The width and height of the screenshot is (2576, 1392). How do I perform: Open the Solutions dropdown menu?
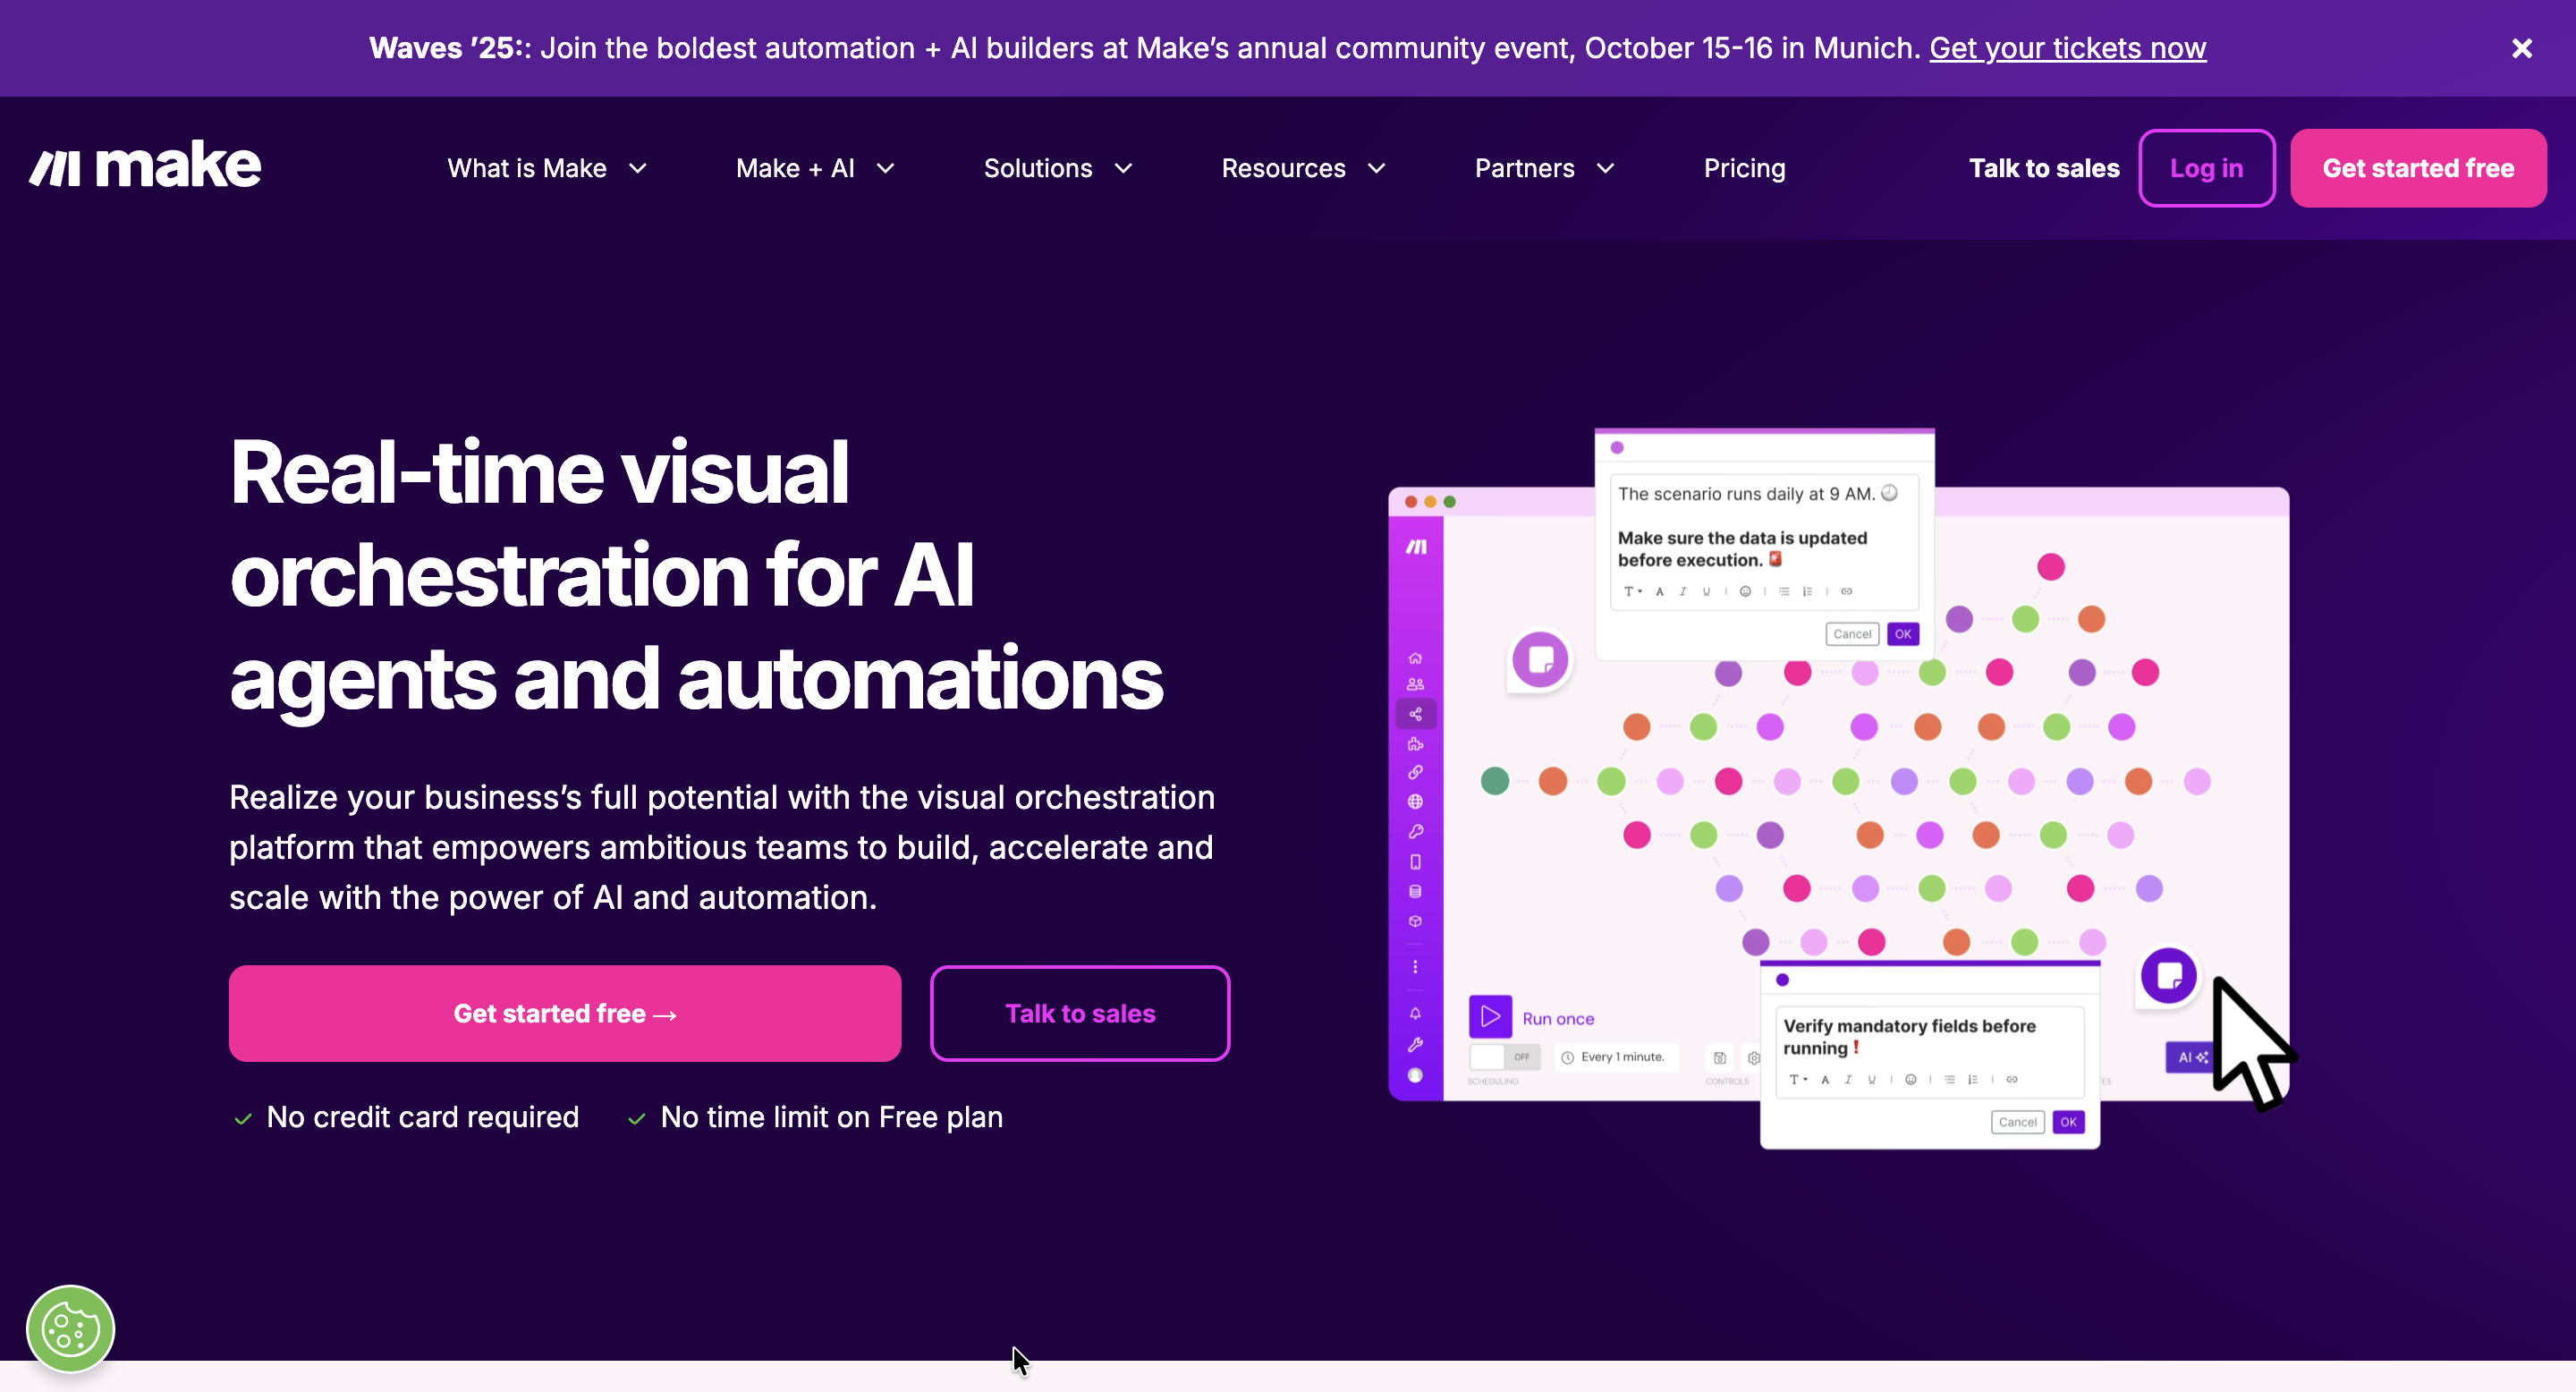[x=1057, y=168]
